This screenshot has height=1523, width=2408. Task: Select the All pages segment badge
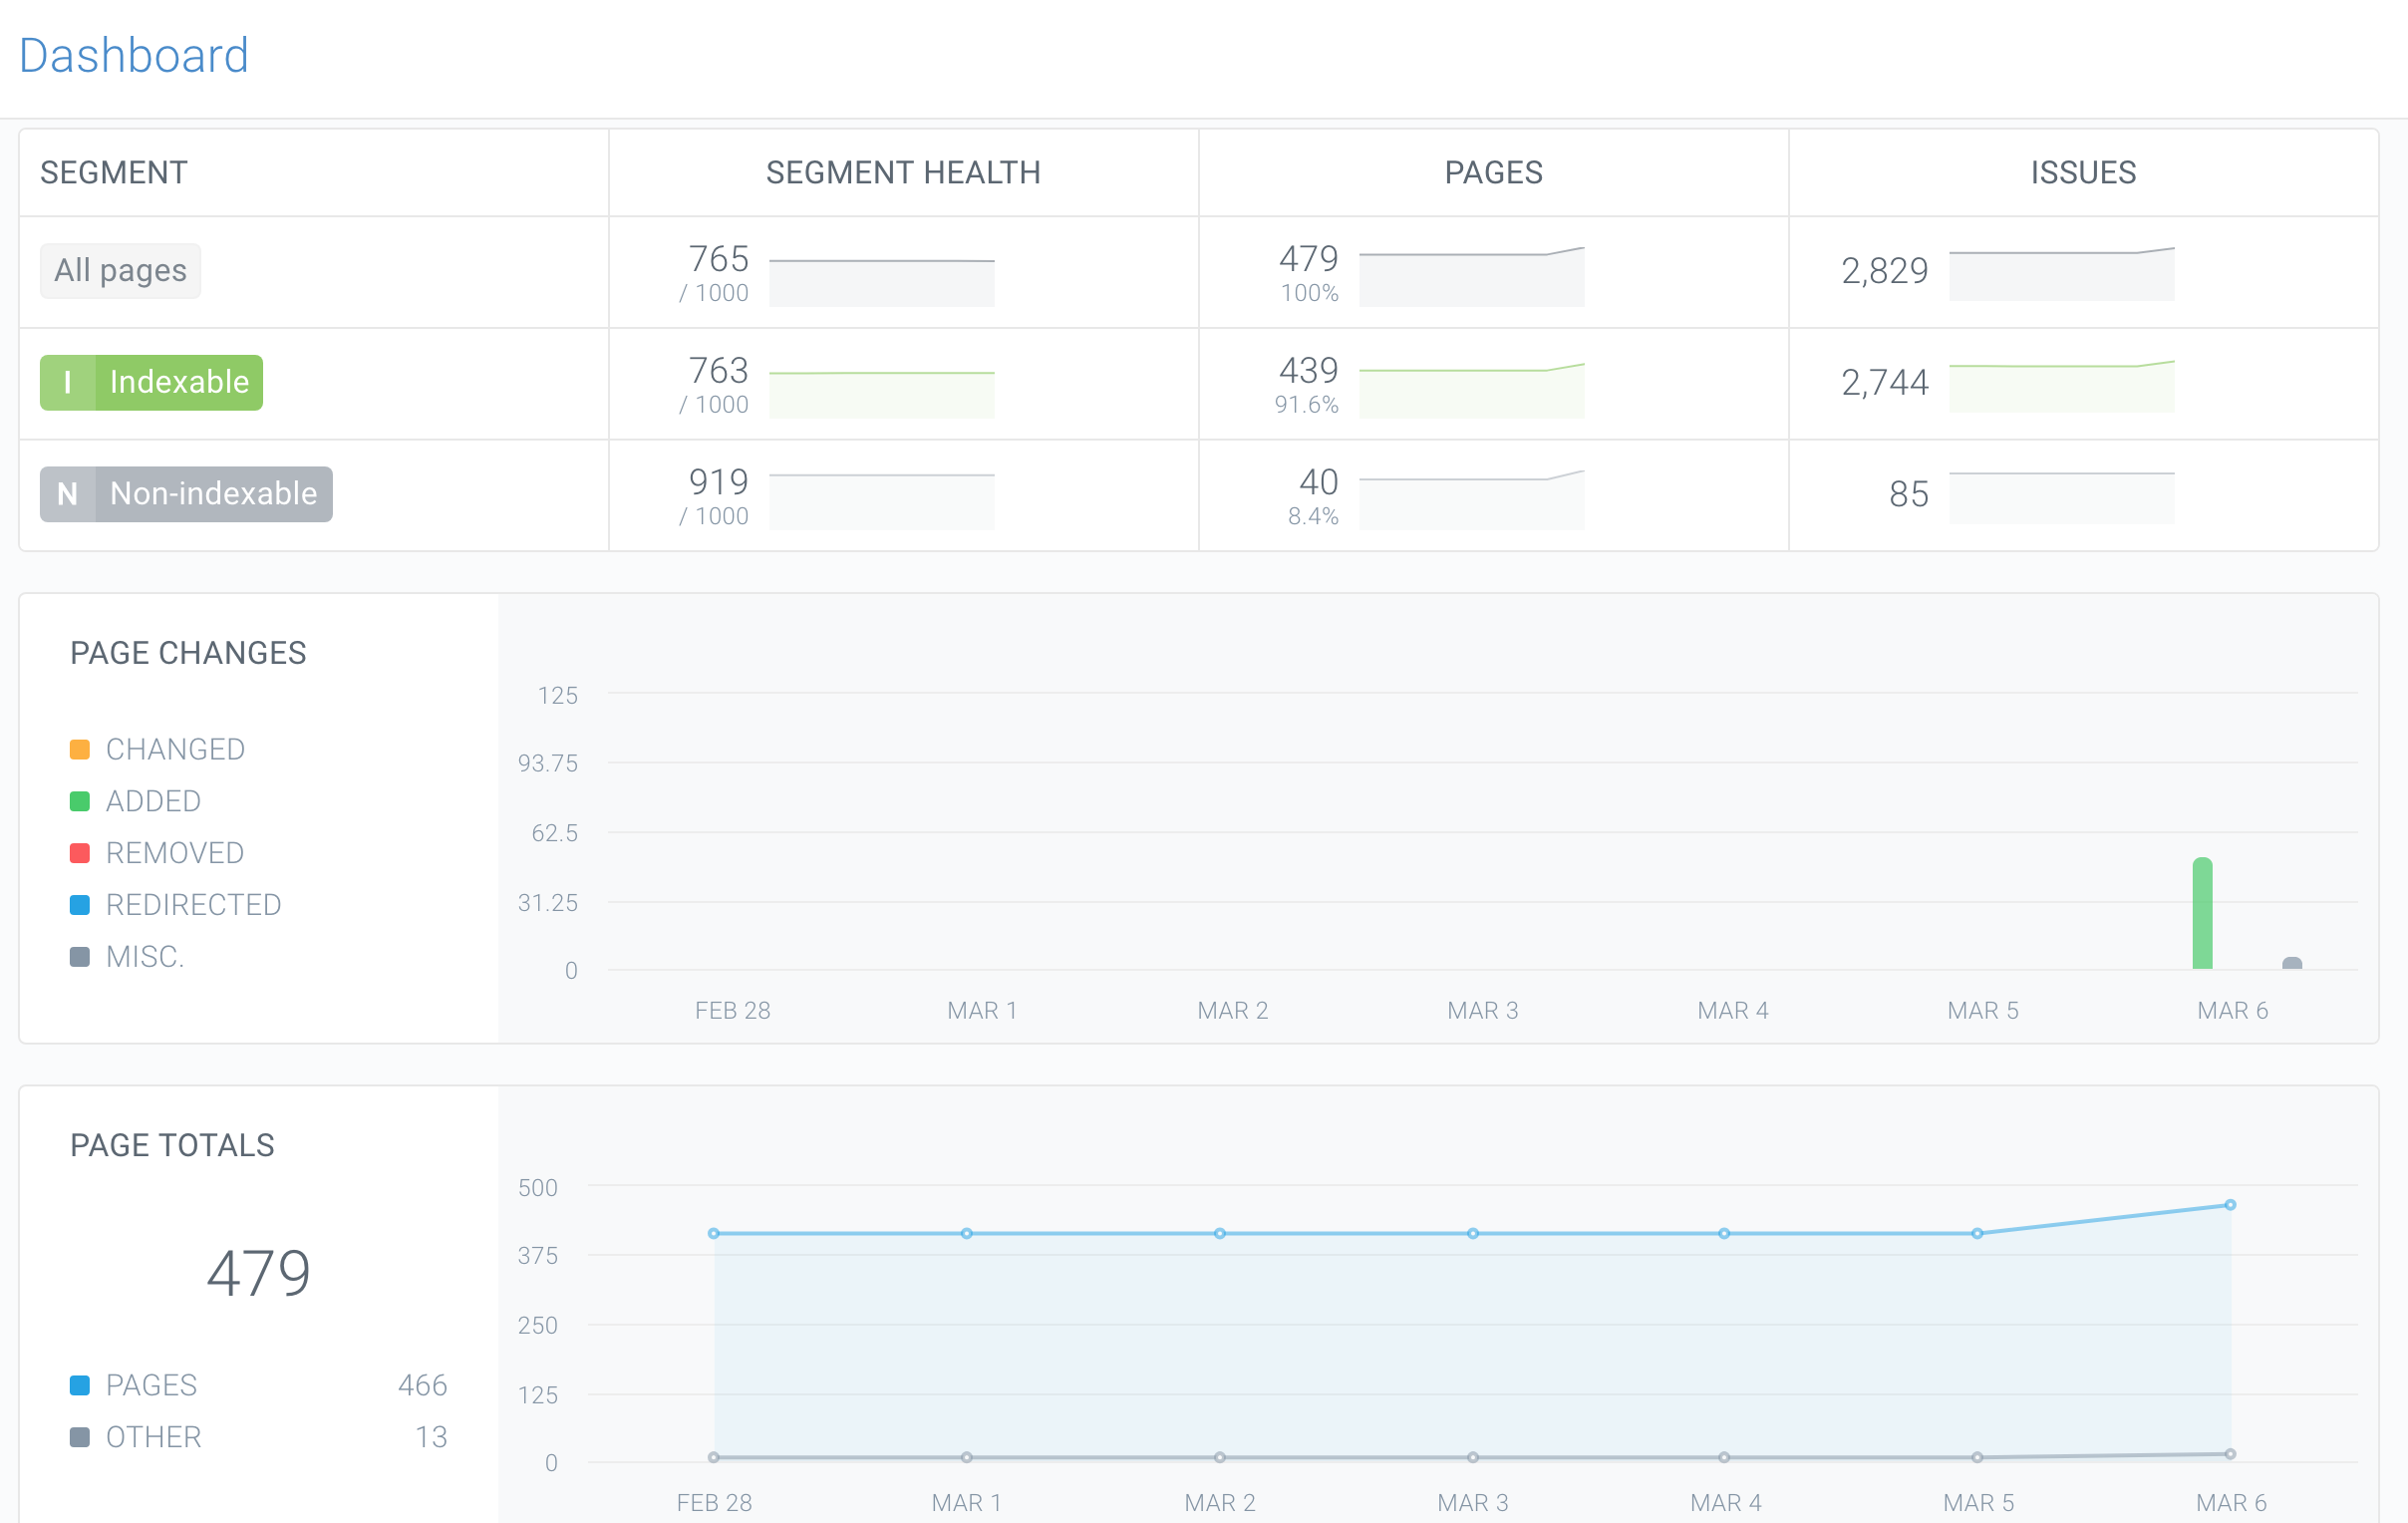point(120,271)
